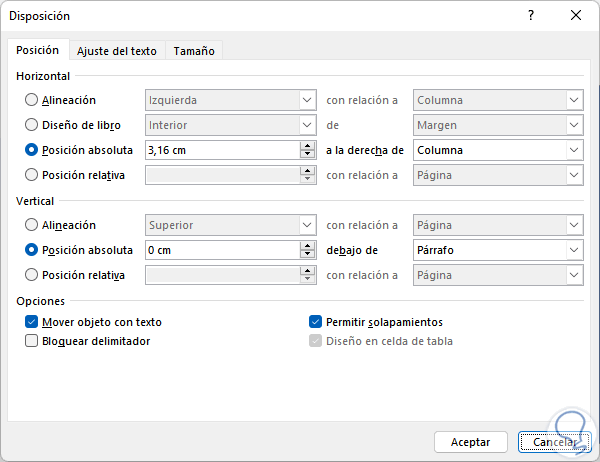Choose Diseño de libro radio option
This screenshot has height=462, width=600.
tap(32, 125)
